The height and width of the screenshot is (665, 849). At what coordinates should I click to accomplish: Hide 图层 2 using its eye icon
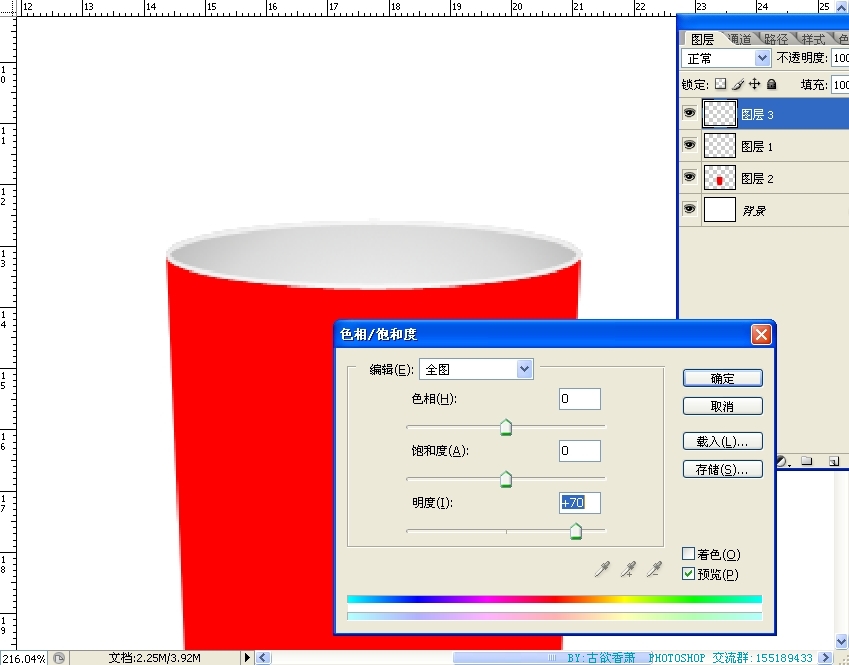click(x=689, y=178)
